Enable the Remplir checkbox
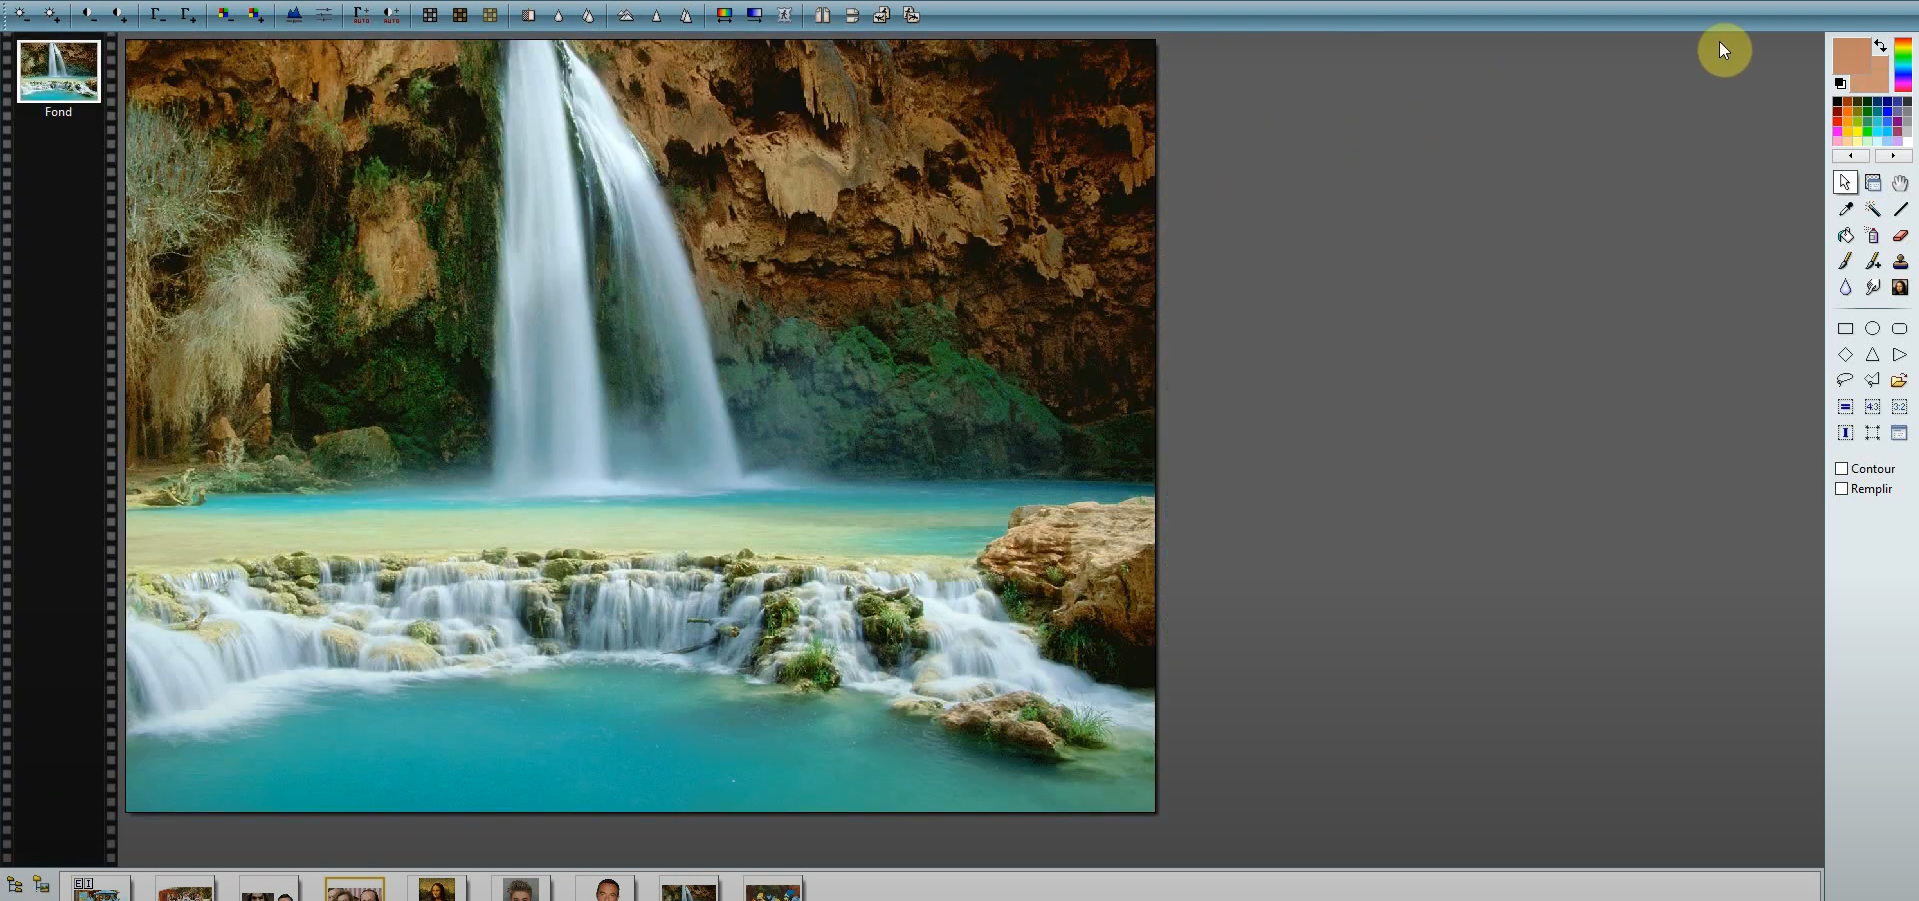 1841,489
